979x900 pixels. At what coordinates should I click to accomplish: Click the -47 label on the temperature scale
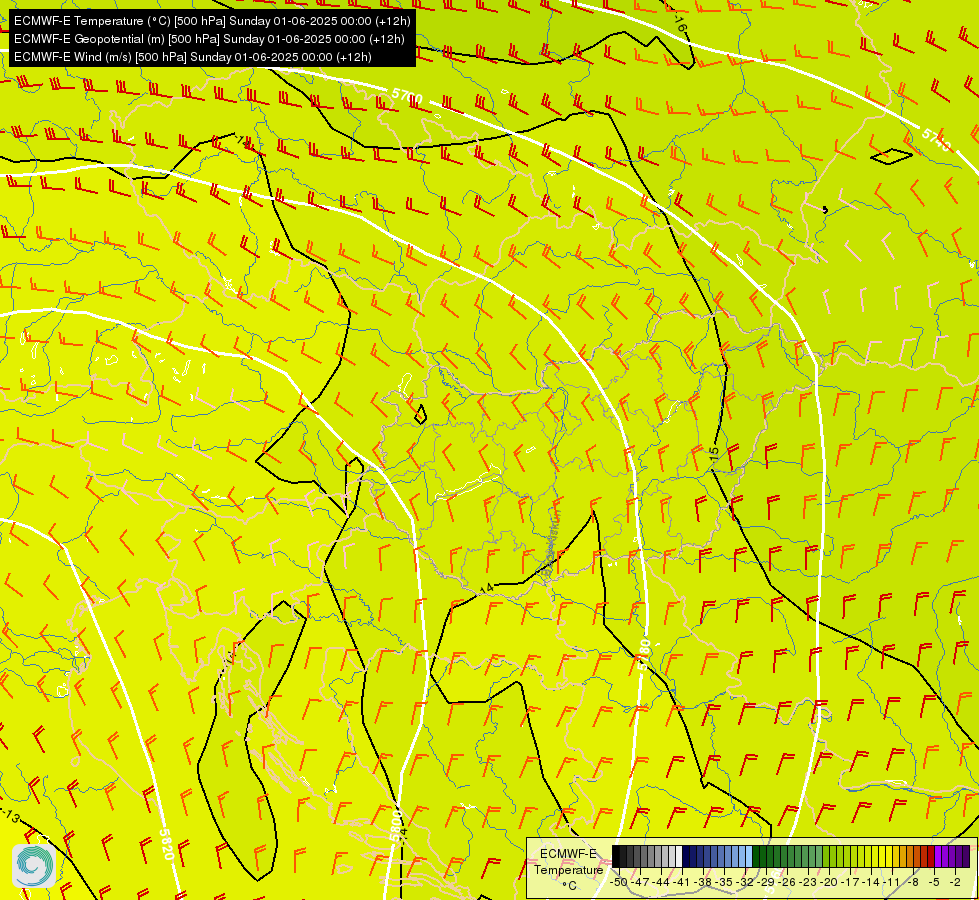[640, 882]
